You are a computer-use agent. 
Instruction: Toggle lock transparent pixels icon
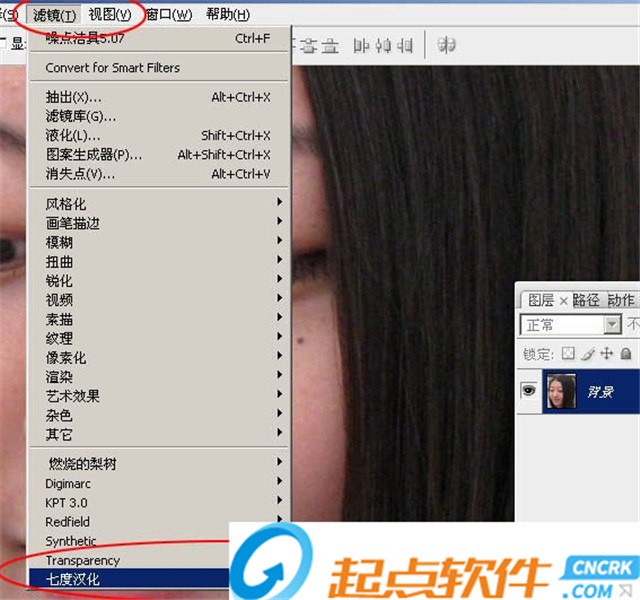tap(568, 353)
